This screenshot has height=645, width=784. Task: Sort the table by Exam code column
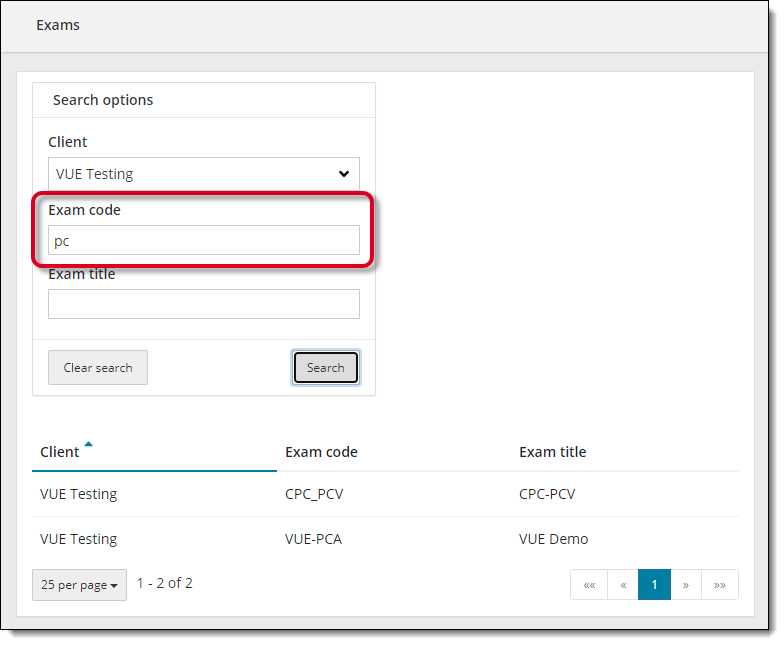click(321, 452)
